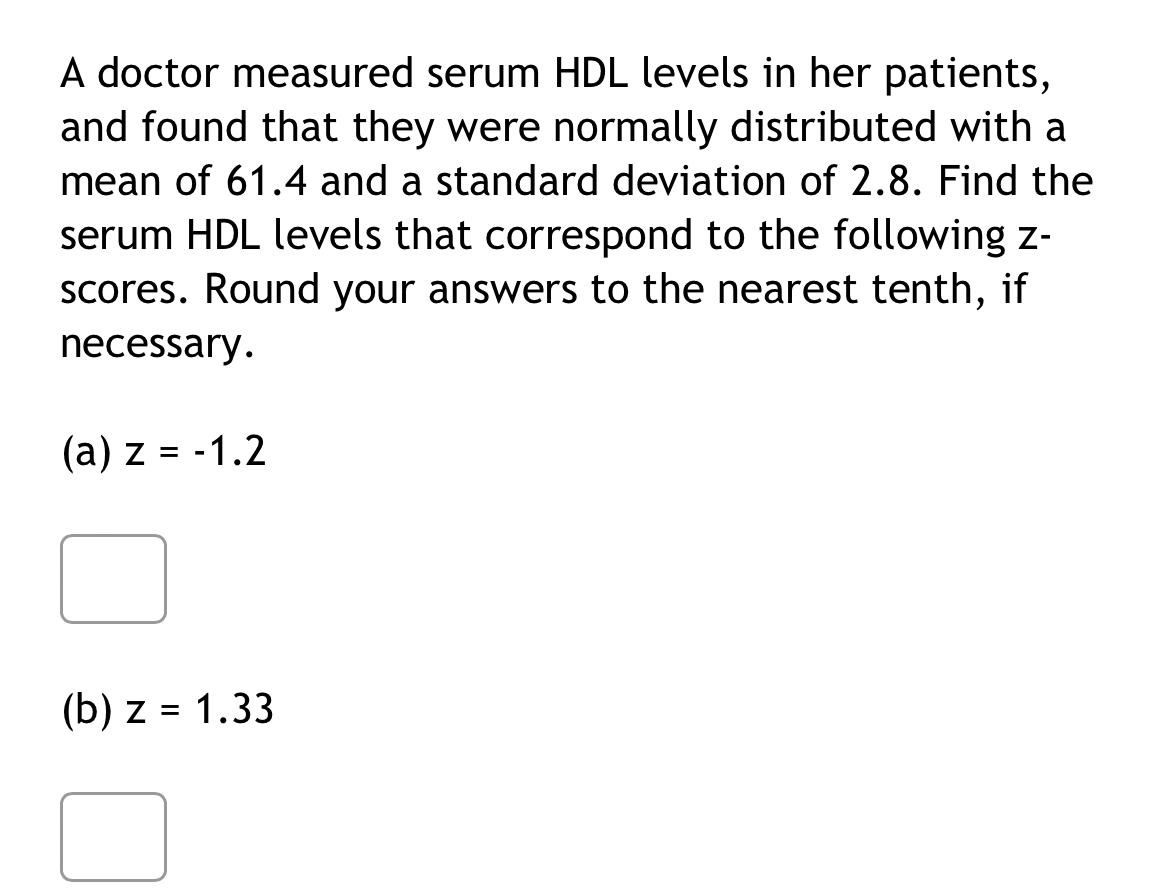1170x893 pixels.
Task: Click the word "necessary" ending the instructions
Action: click(x=150, y=343)
